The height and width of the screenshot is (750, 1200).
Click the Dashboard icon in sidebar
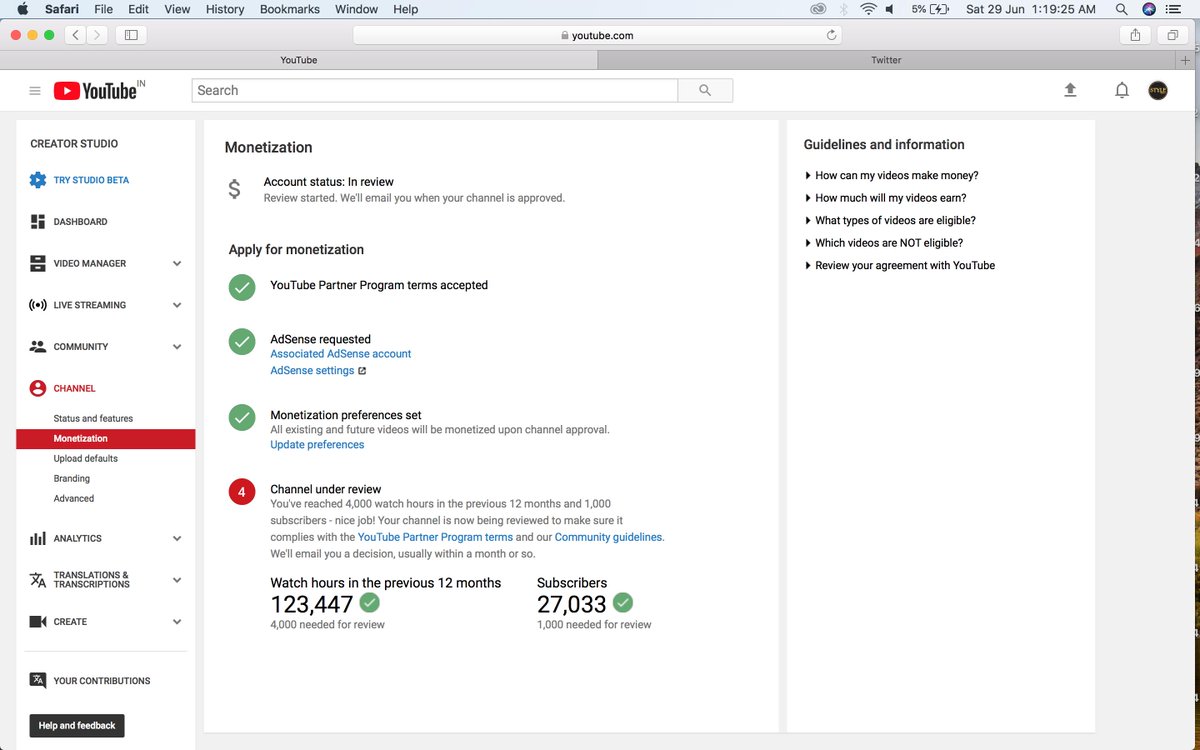[38, 222]
